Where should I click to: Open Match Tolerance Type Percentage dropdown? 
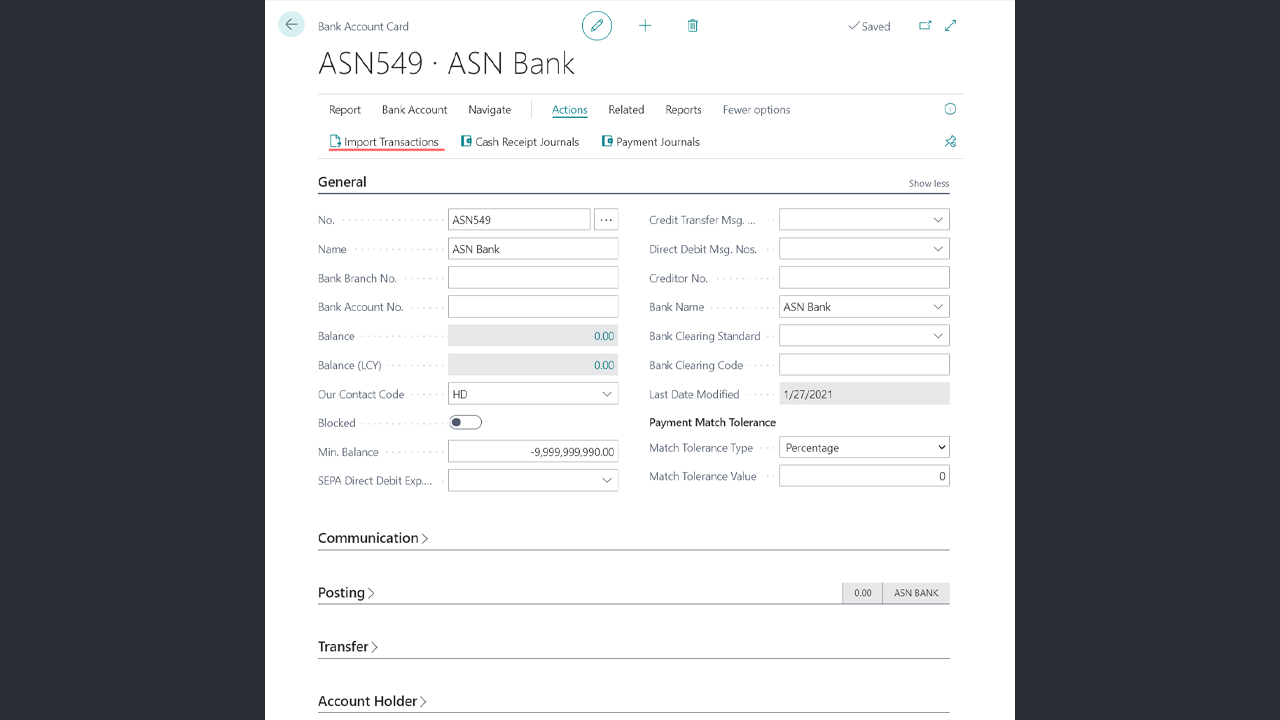[864, 448]
